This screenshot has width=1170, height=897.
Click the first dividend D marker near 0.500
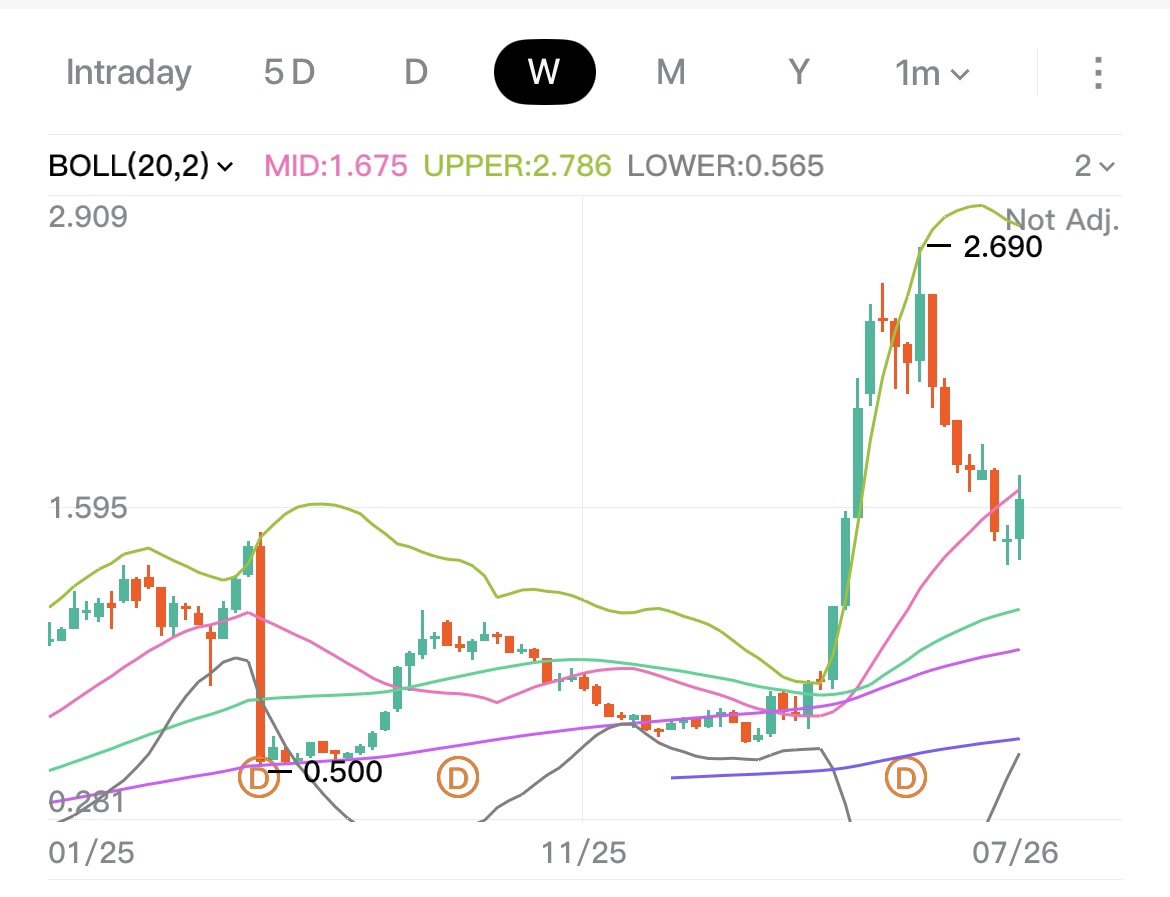(258, 778)
